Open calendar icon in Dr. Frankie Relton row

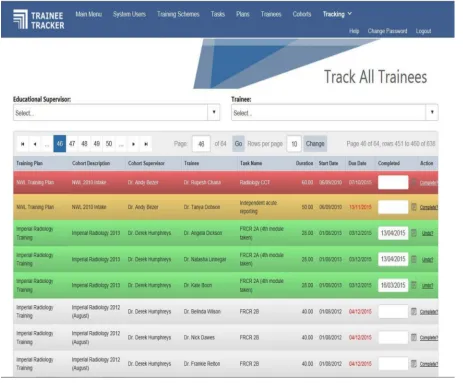click(414, 364)
